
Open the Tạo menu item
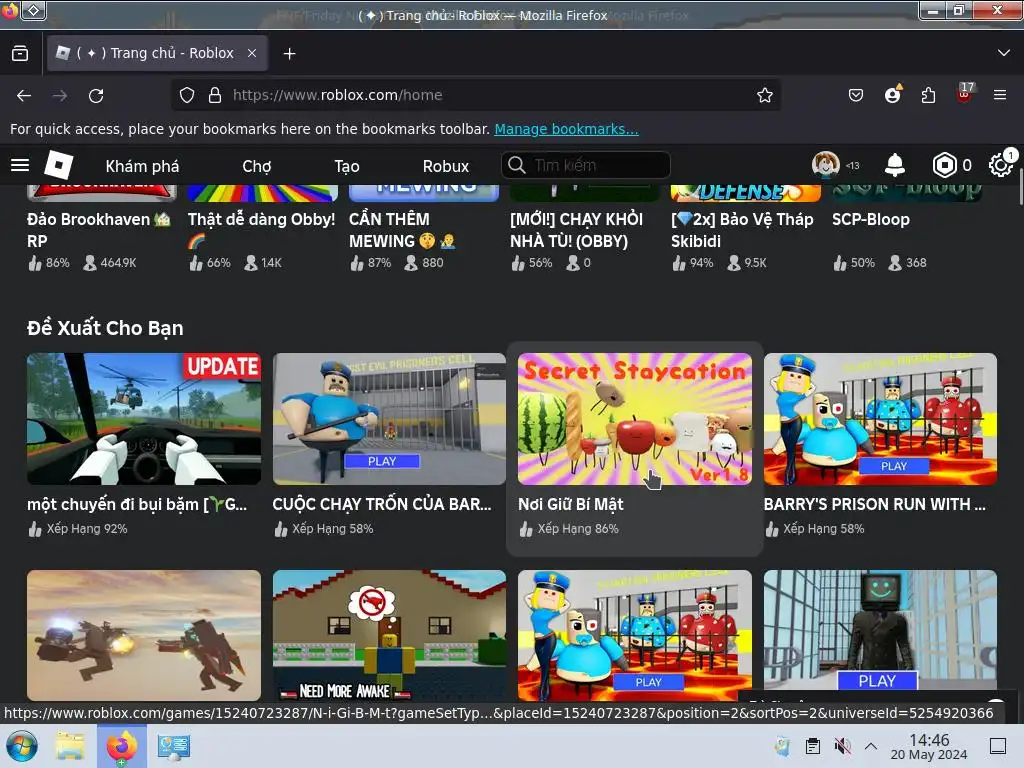point(347,166)
